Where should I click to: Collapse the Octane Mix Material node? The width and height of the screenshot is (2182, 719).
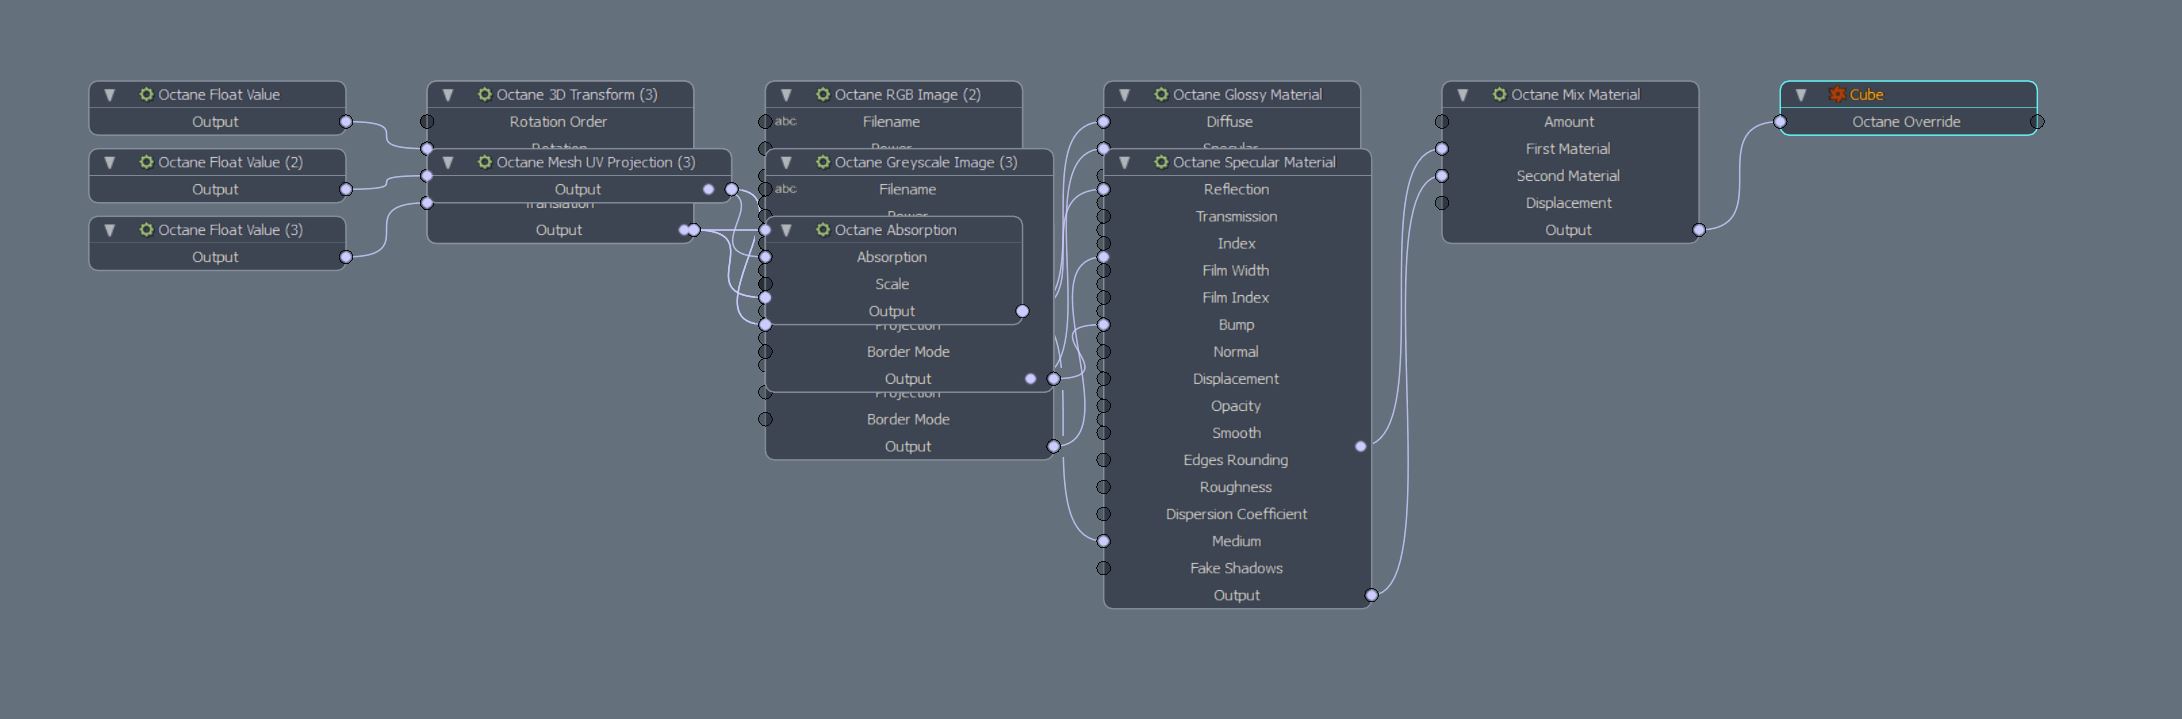[1462, 95]
